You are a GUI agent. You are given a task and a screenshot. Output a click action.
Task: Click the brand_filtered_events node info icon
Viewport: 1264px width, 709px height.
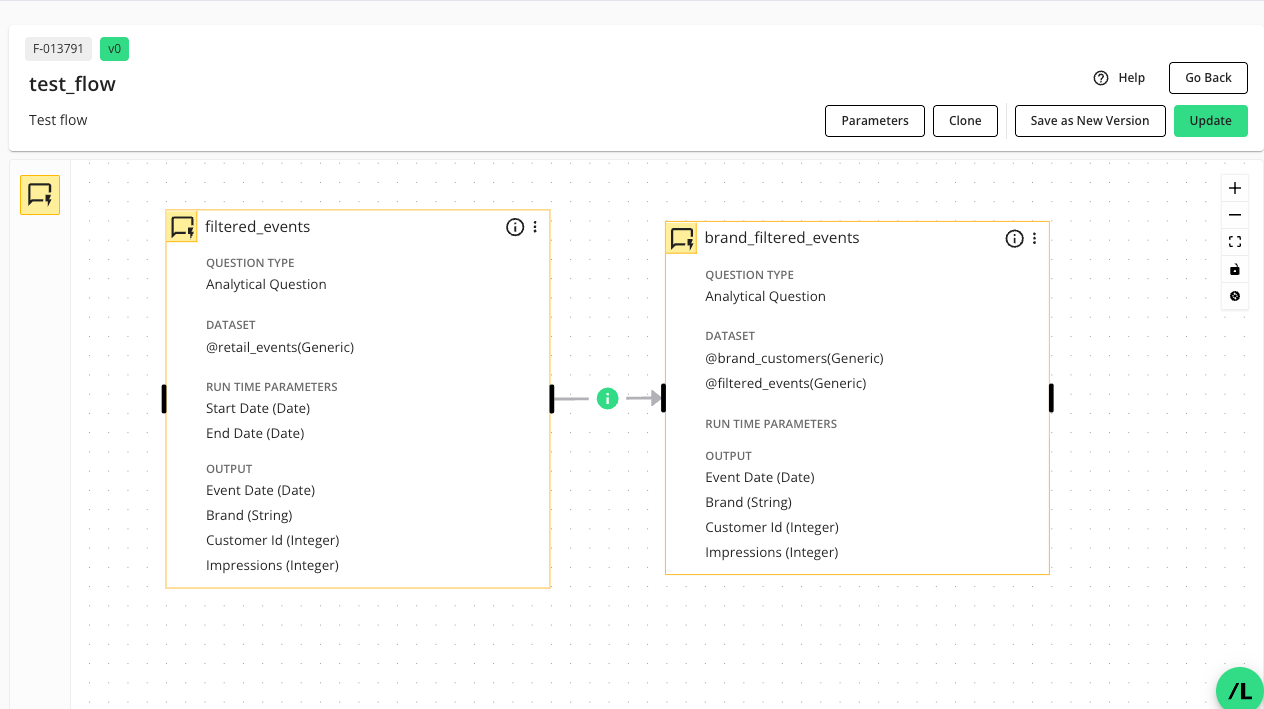pos(1014,238)
